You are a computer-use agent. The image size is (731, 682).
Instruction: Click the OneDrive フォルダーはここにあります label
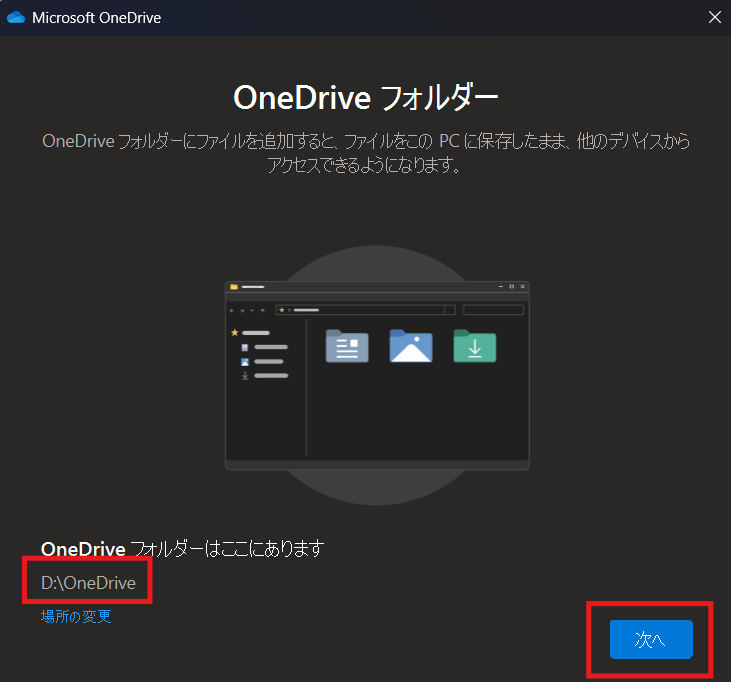point(182,548)
